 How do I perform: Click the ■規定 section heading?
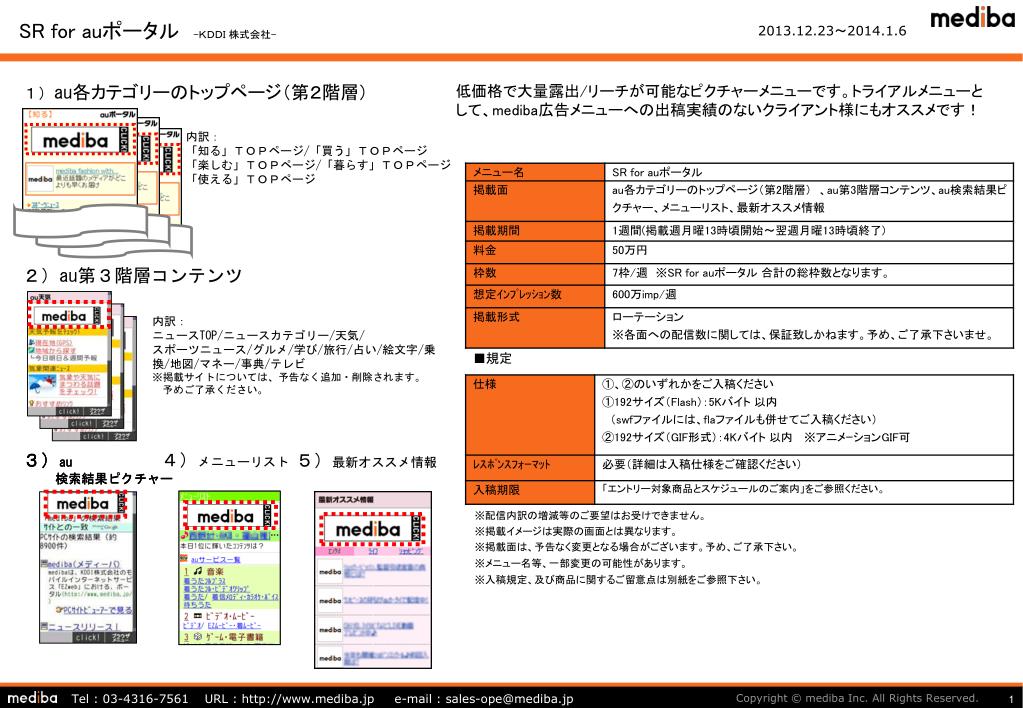pyautogui.click(x=493, y=358)
